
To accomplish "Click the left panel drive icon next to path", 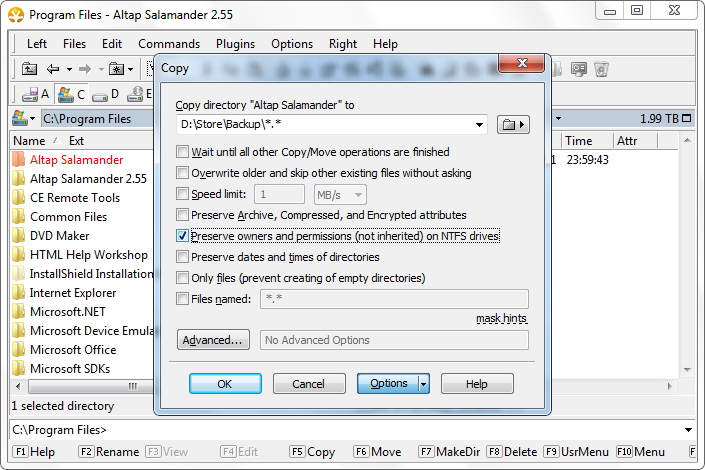I will 19,118.
